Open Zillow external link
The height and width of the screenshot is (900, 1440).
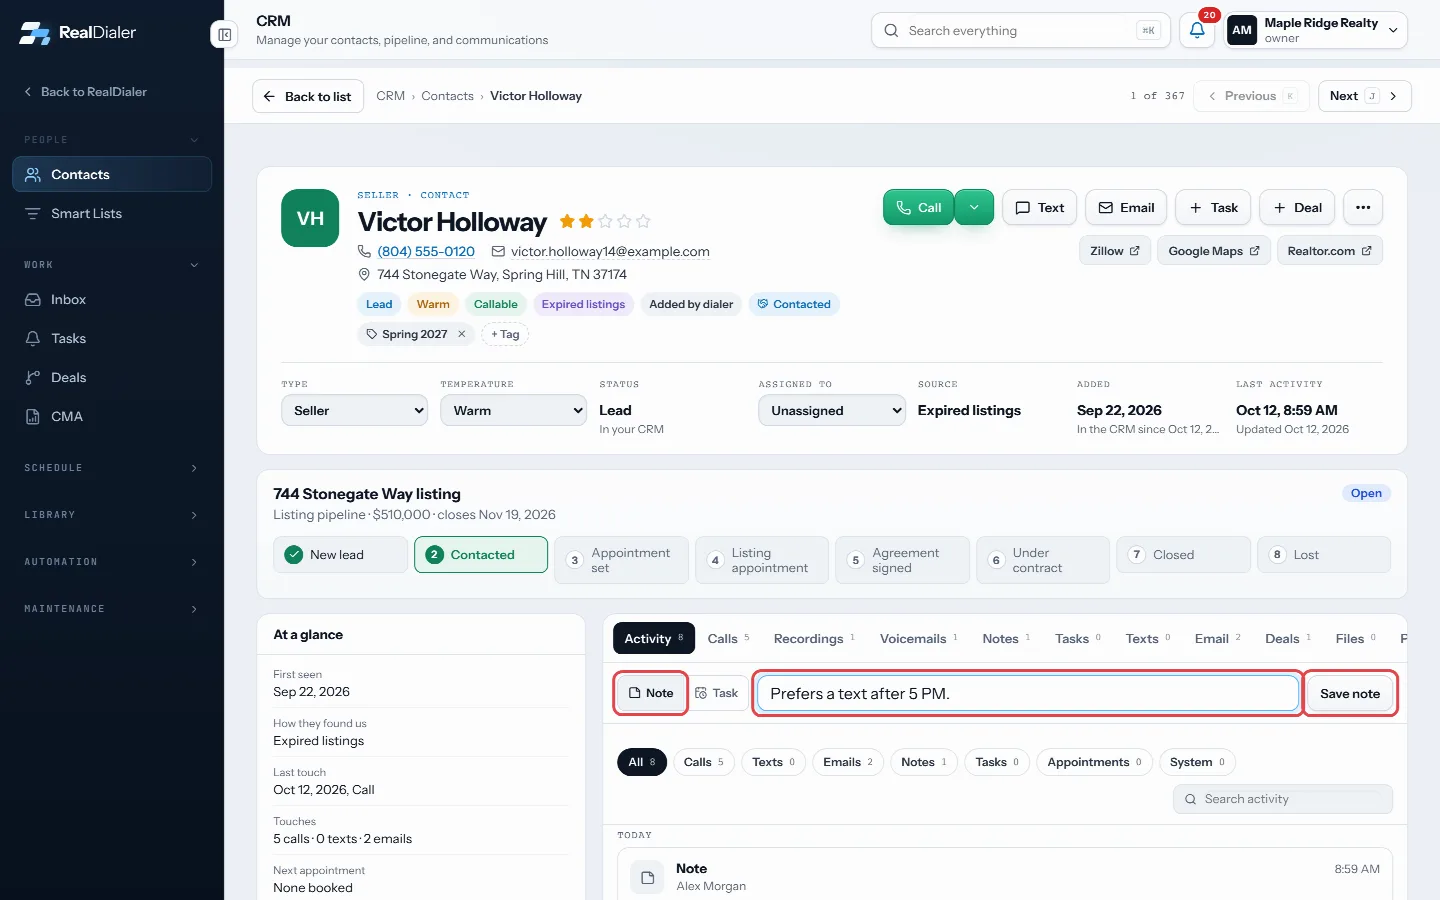point(1115,251)
